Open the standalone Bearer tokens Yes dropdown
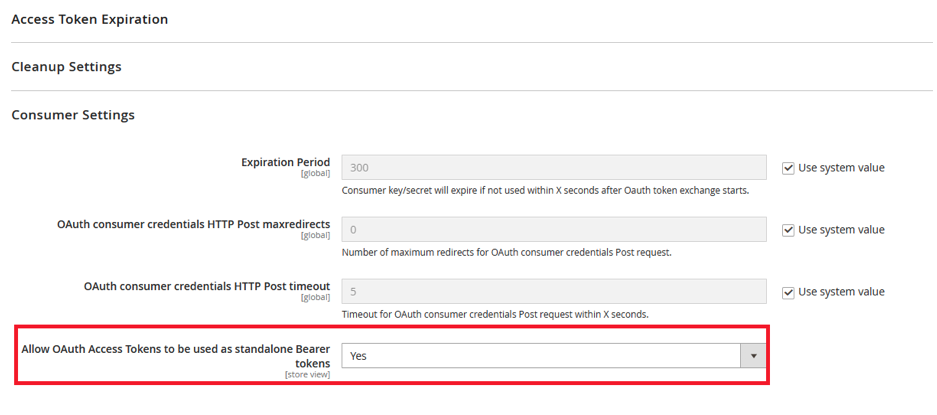The height and width of the screenshot is (415, 937). point(554,356)
